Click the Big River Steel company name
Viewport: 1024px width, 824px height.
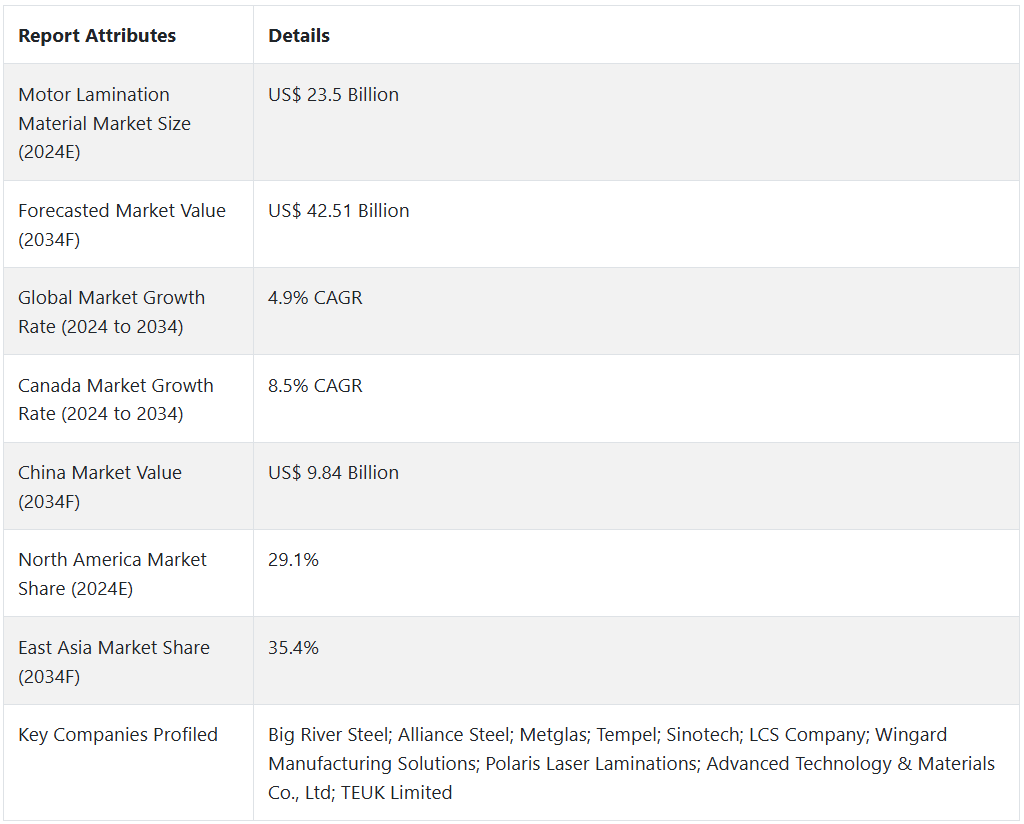(327, 735)
